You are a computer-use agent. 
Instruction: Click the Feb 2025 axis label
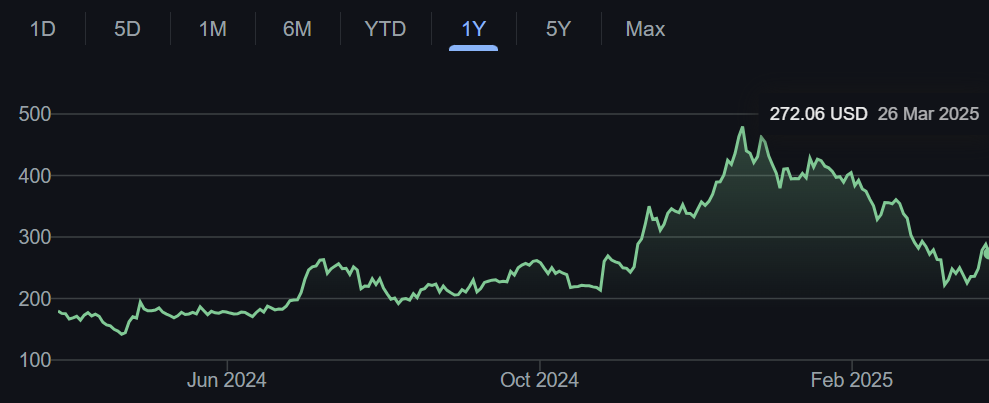tap(851, 380)
